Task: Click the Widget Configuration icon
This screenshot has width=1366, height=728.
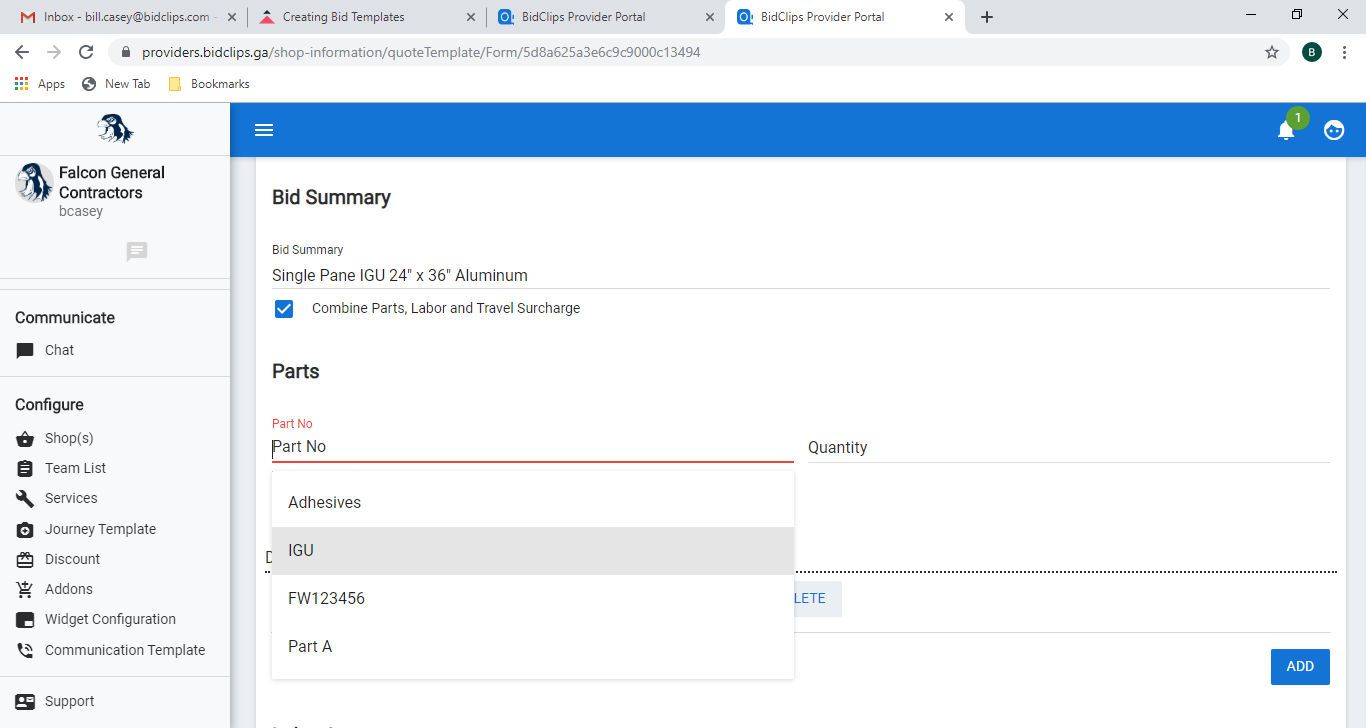Action: (25, 619)
